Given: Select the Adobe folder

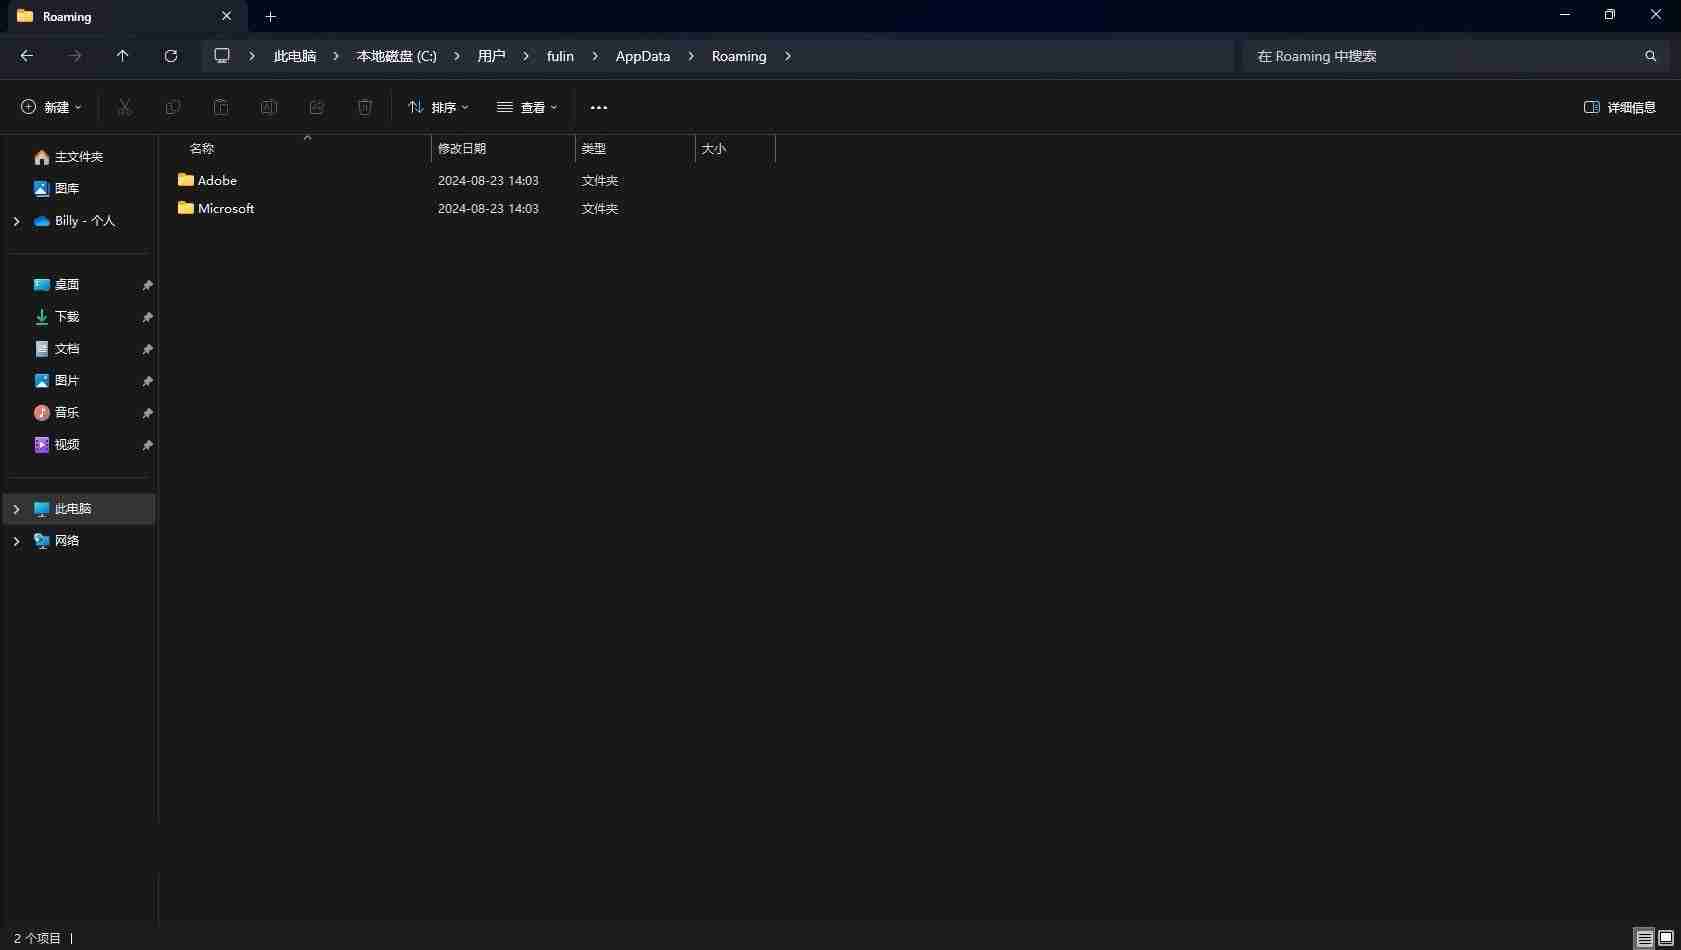Looking at the screenshot, I should click(x=217, y=181).
